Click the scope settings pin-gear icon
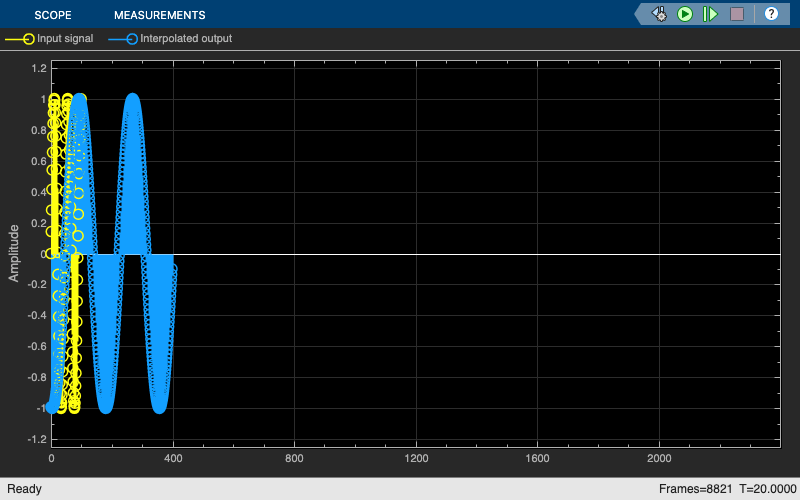Screen dimensions: 800x500 659,14
